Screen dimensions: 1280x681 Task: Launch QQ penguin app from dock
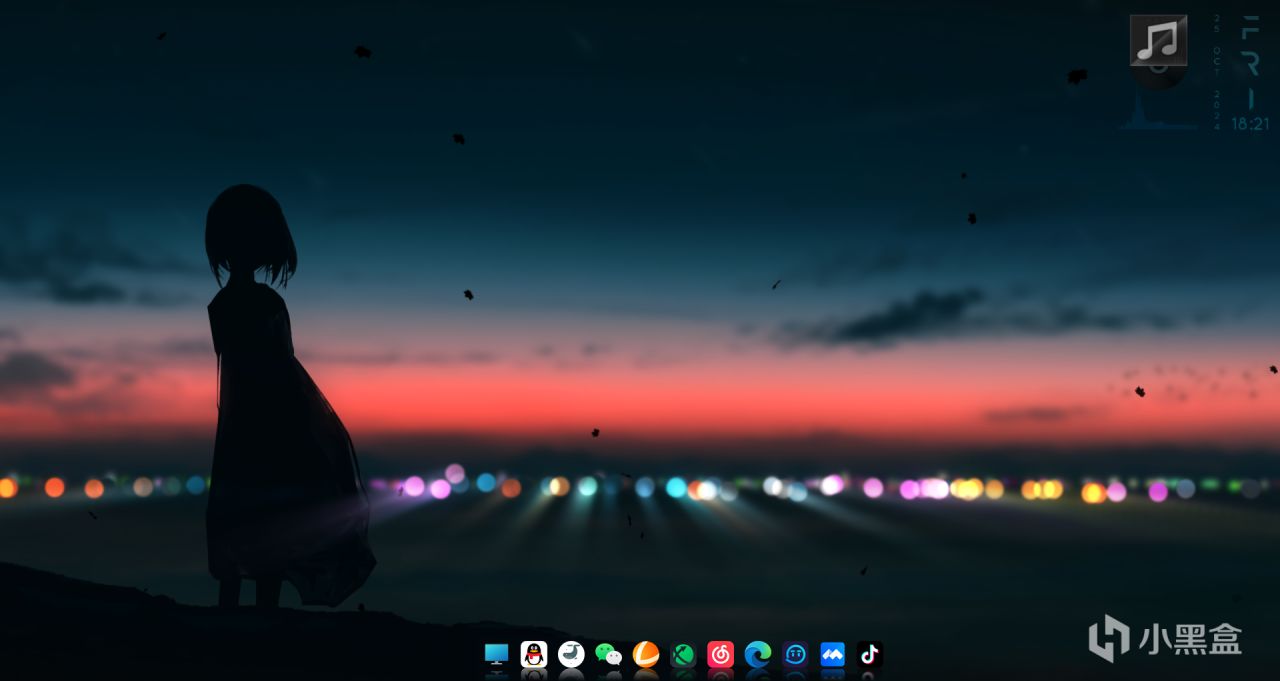[534, 654]
